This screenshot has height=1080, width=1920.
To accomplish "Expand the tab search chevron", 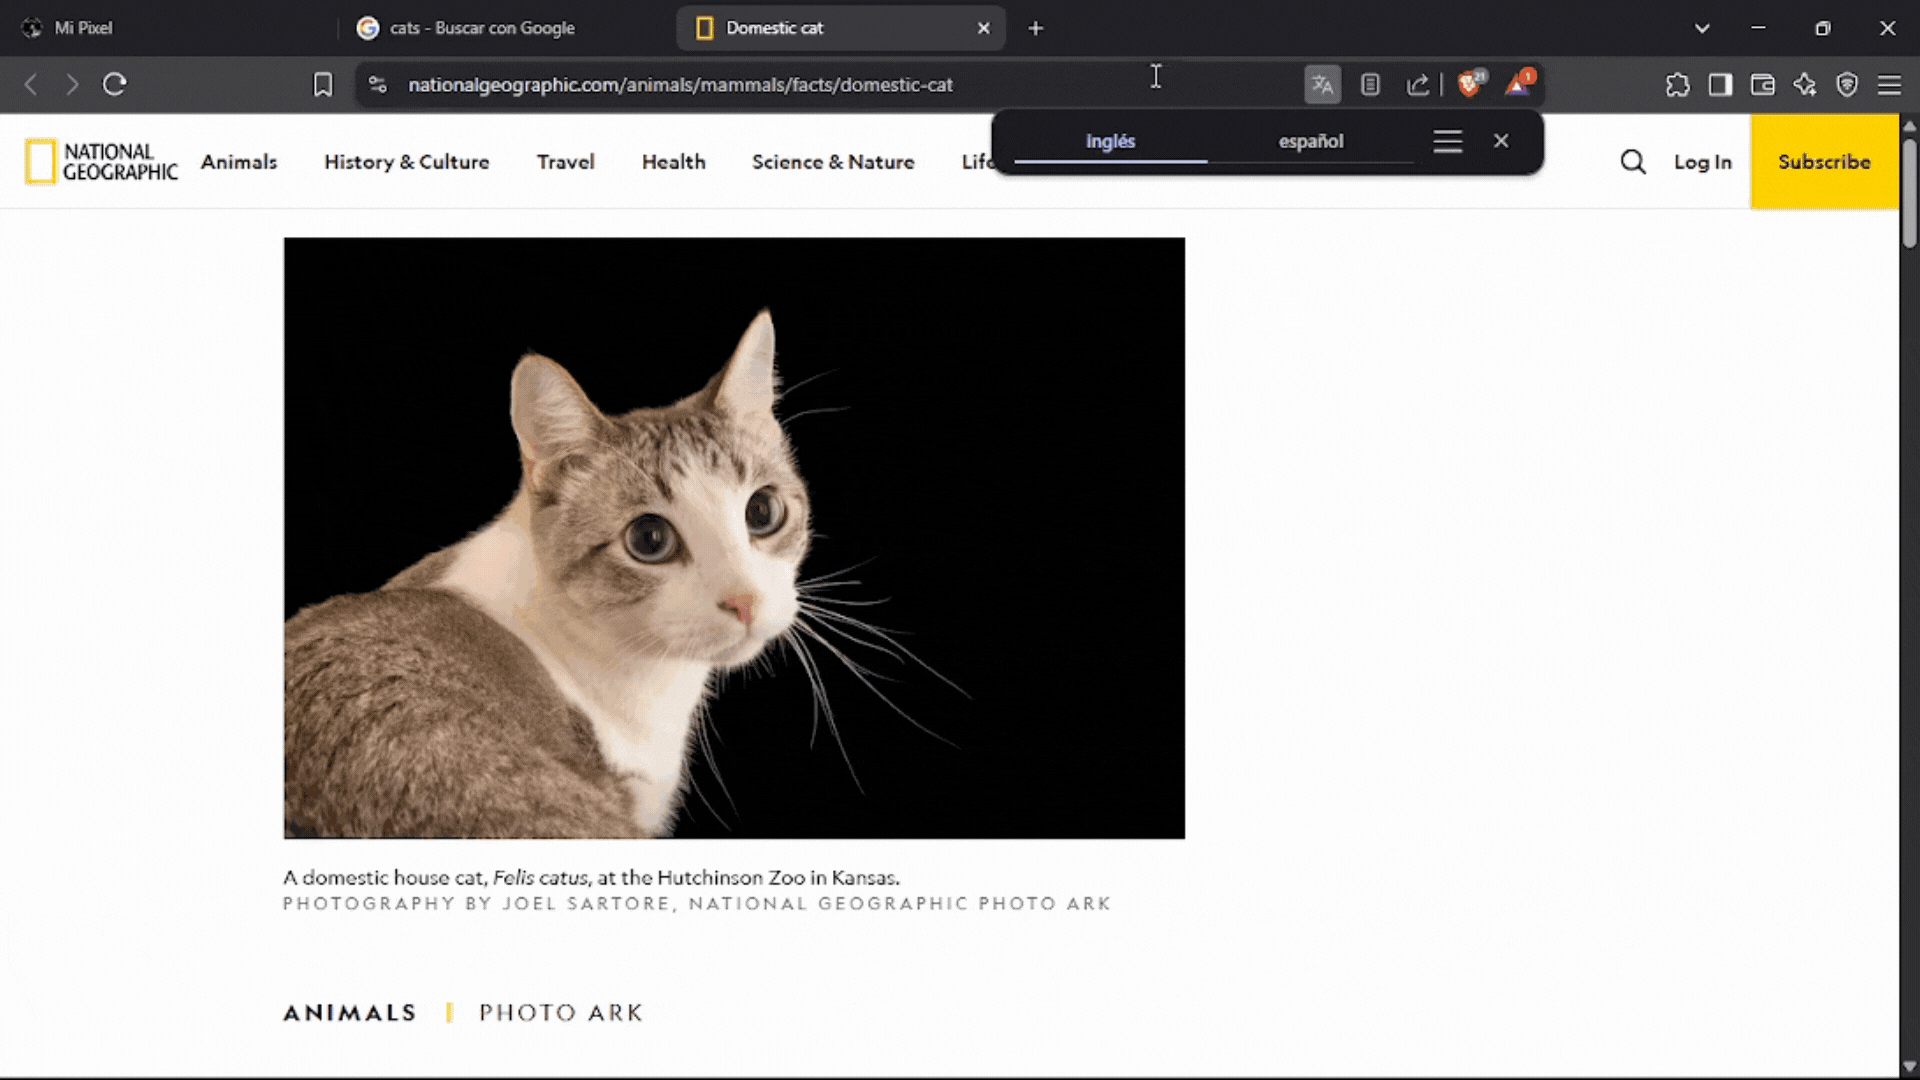I will 1702,28.
